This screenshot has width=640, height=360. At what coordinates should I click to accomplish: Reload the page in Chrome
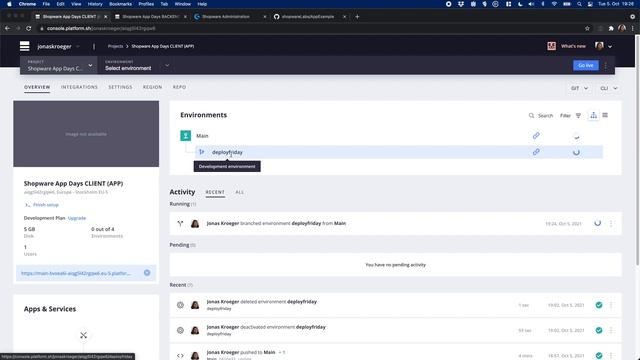pos(29,28)
